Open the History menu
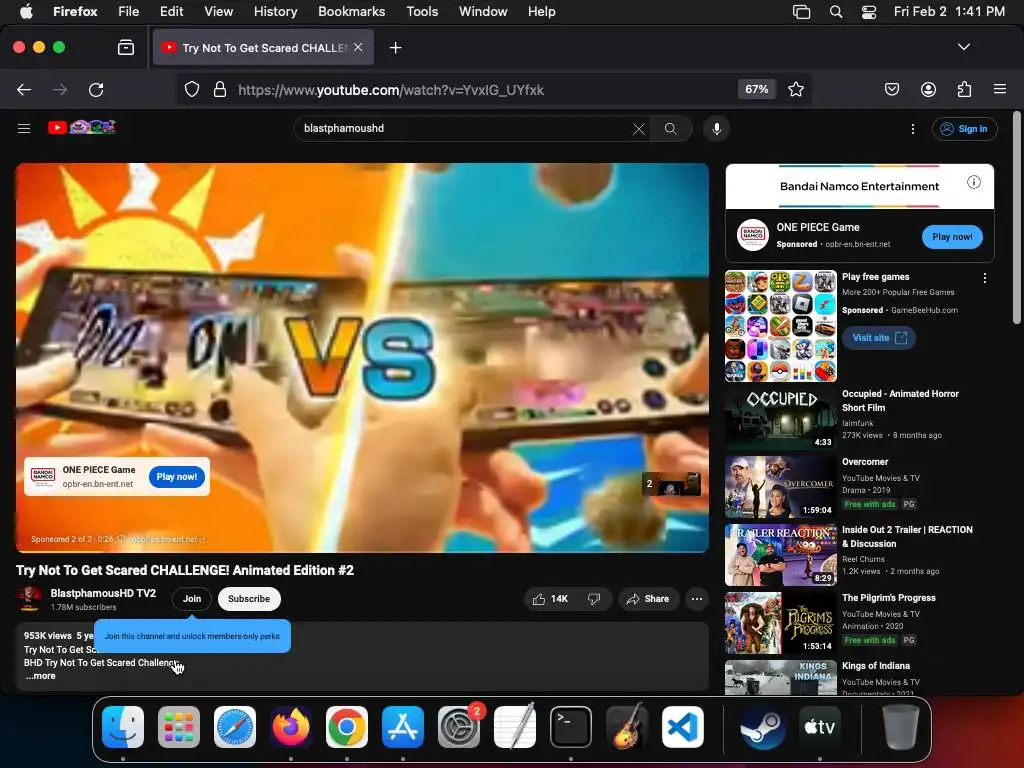1024x768 pixels. tap(275, 12)
